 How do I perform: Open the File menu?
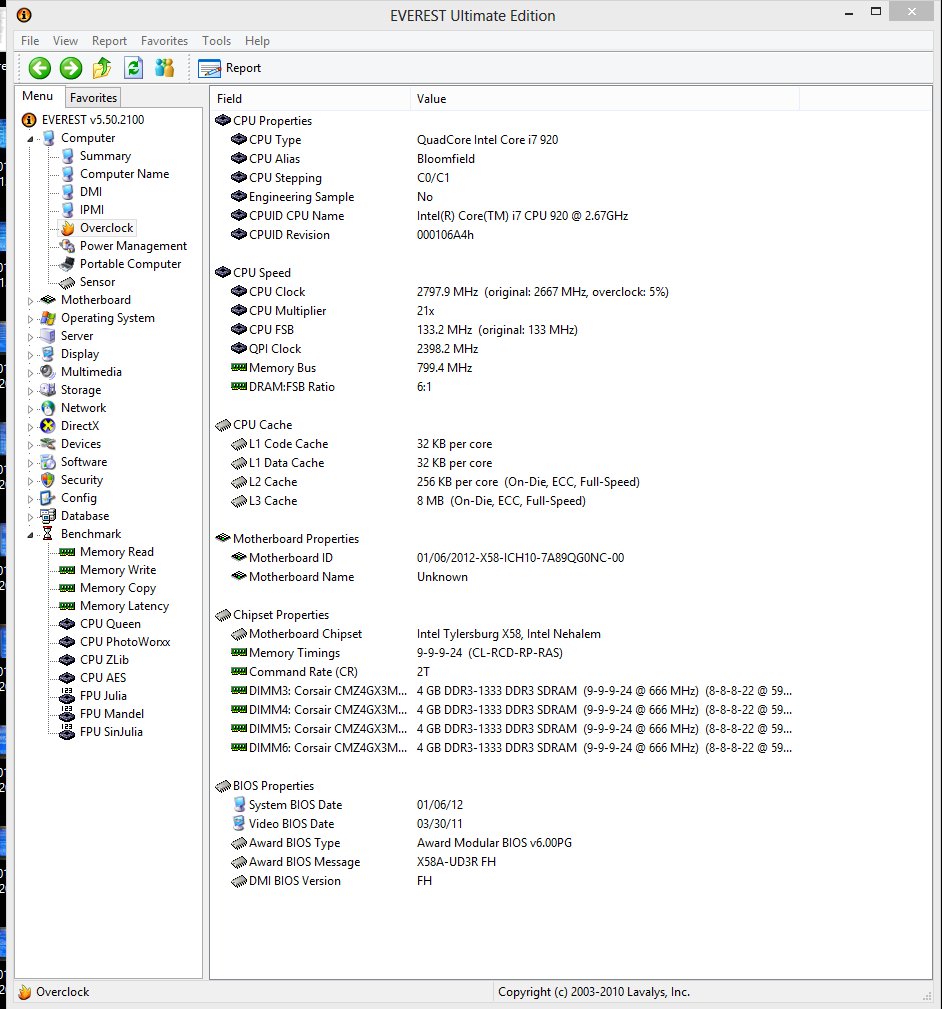[x=30, y=41]
